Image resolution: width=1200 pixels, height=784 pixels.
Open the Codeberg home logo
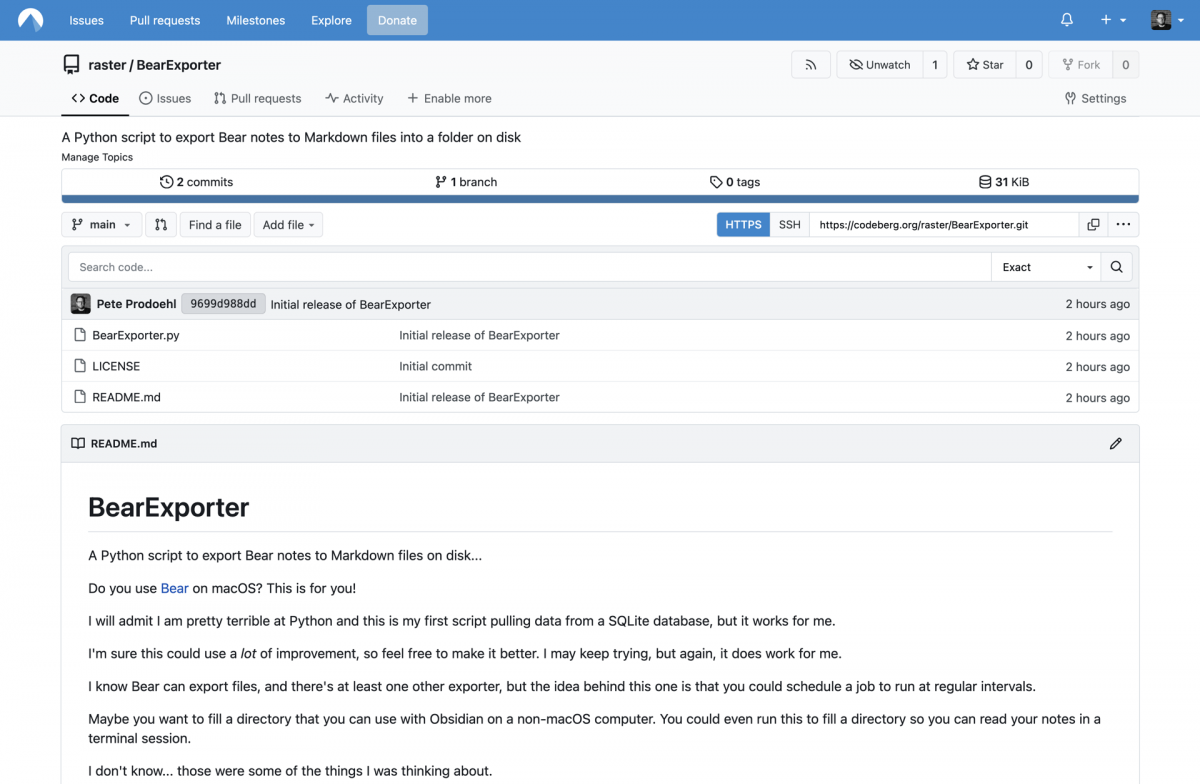(30, 20)
